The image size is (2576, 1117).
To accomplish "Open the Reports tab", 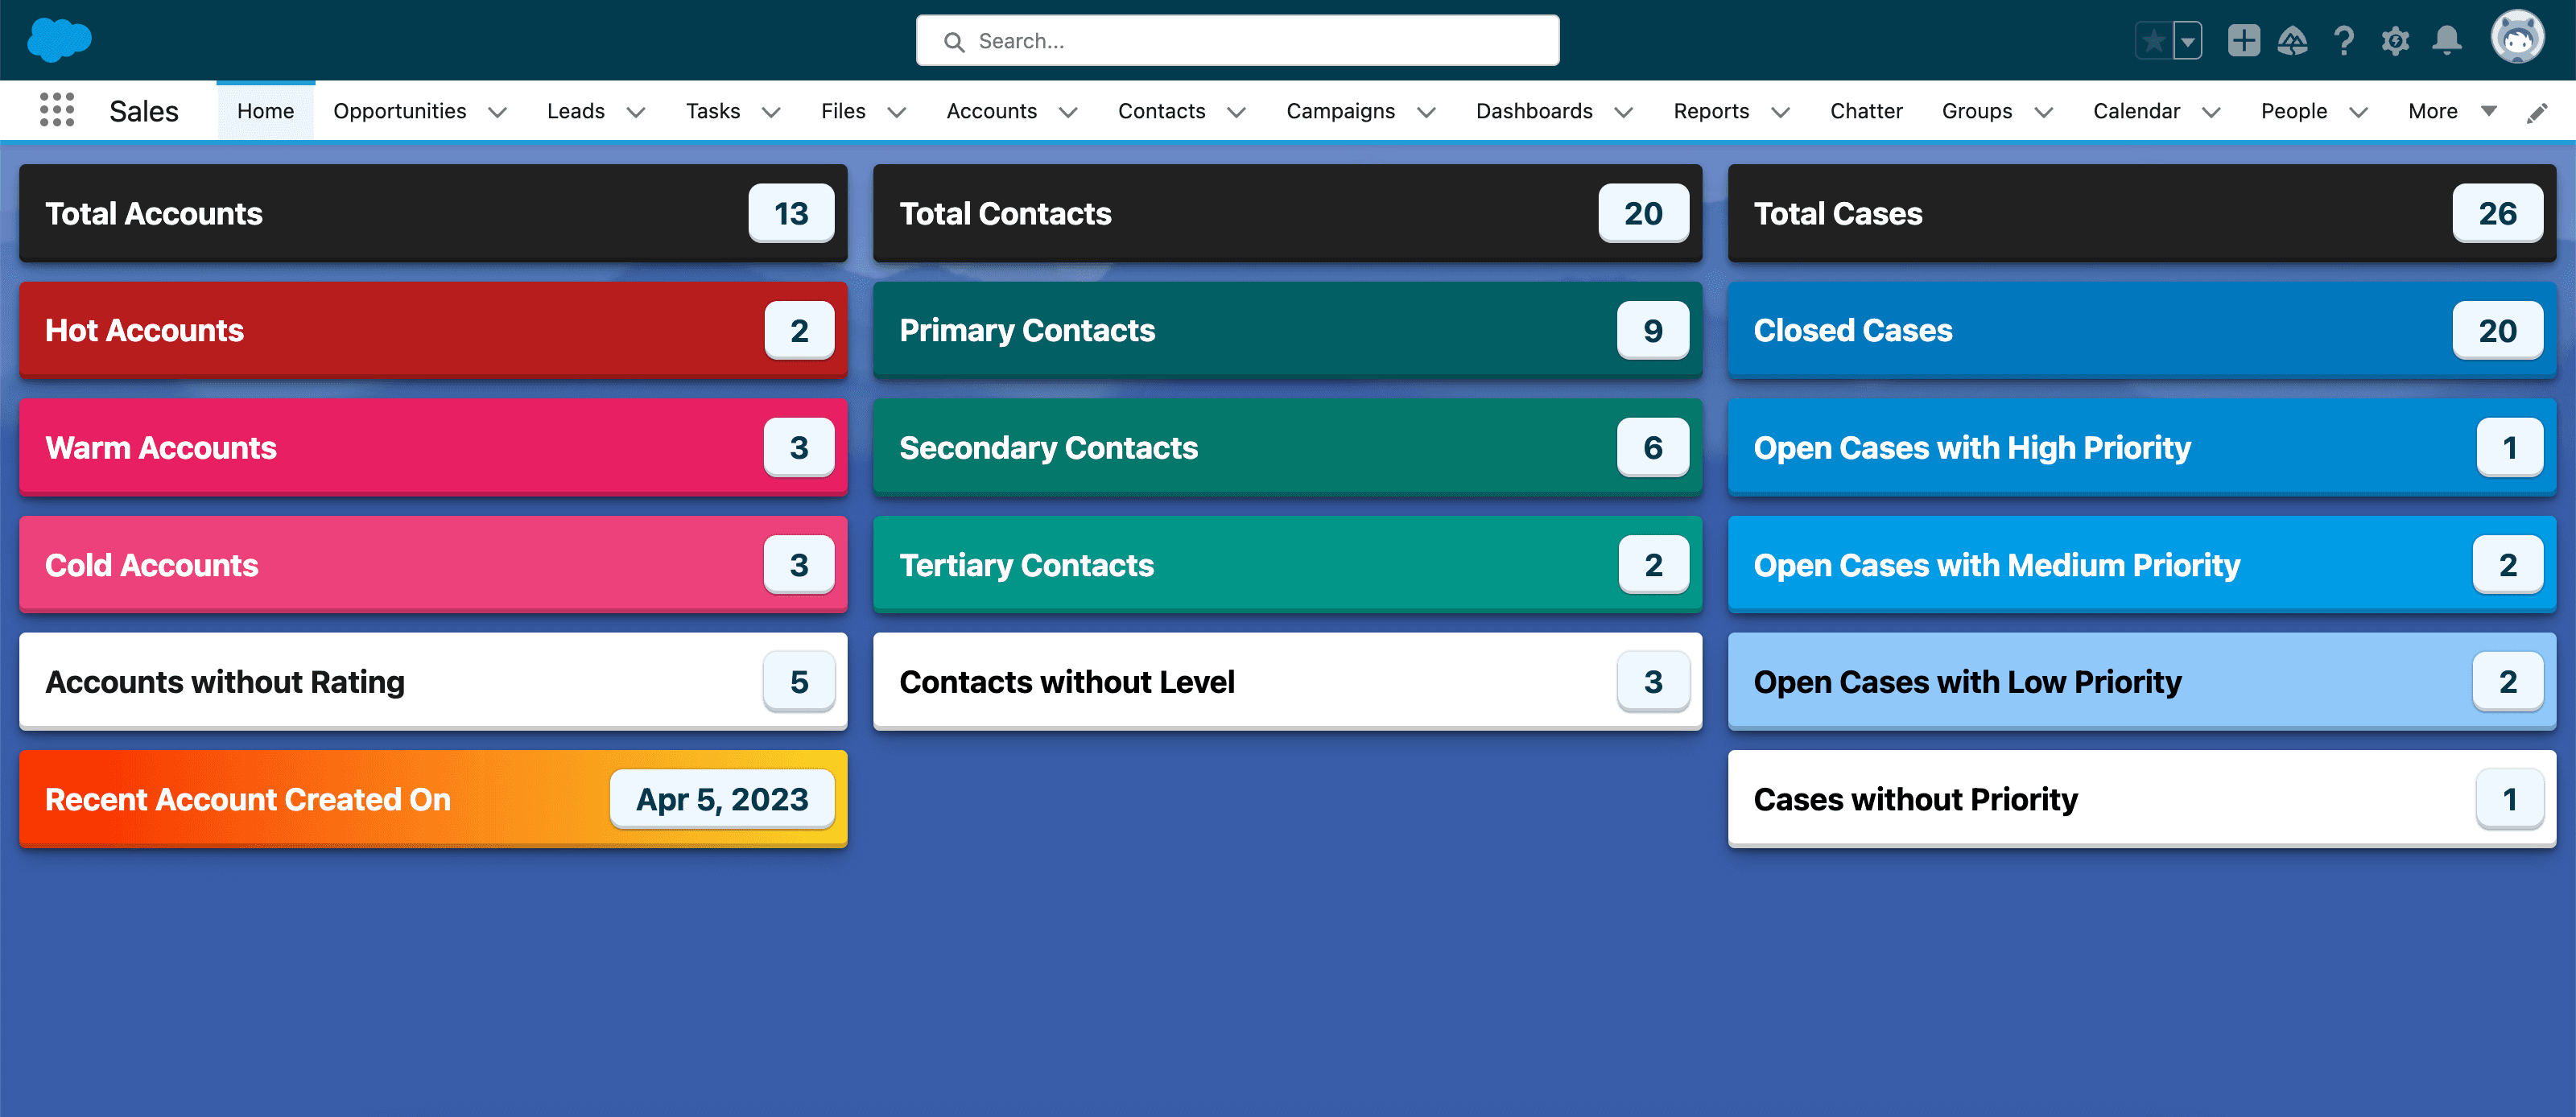I will (1711, 111).
